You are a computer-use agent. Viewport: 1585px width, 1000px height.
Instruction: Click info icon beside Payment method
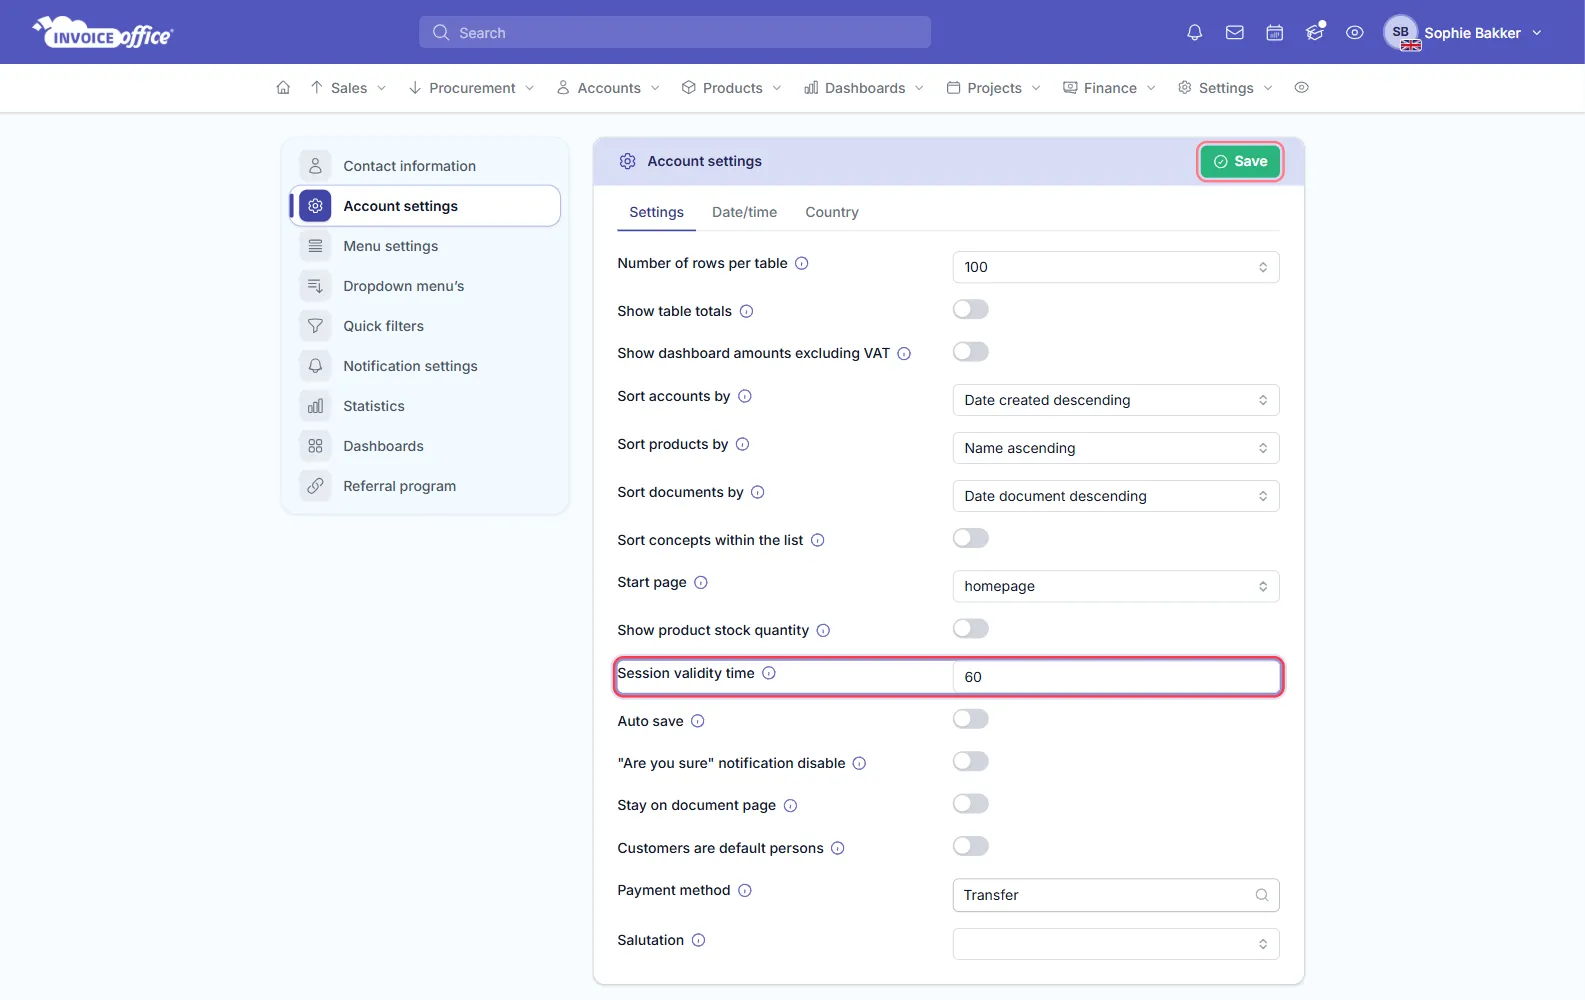pyautogui.click(x=745, y=891)
